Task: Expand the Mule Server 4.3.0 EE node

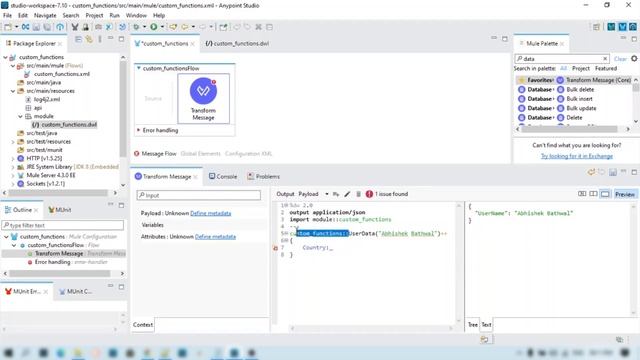Action: click(13, 176)
